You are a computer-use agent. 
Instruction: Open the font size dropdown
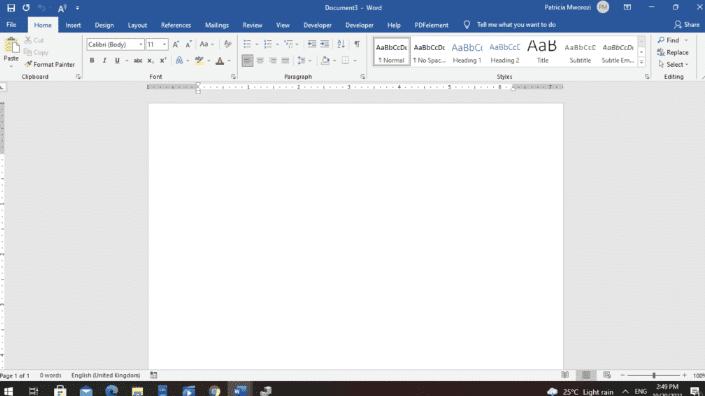click(x=165, y=44)
